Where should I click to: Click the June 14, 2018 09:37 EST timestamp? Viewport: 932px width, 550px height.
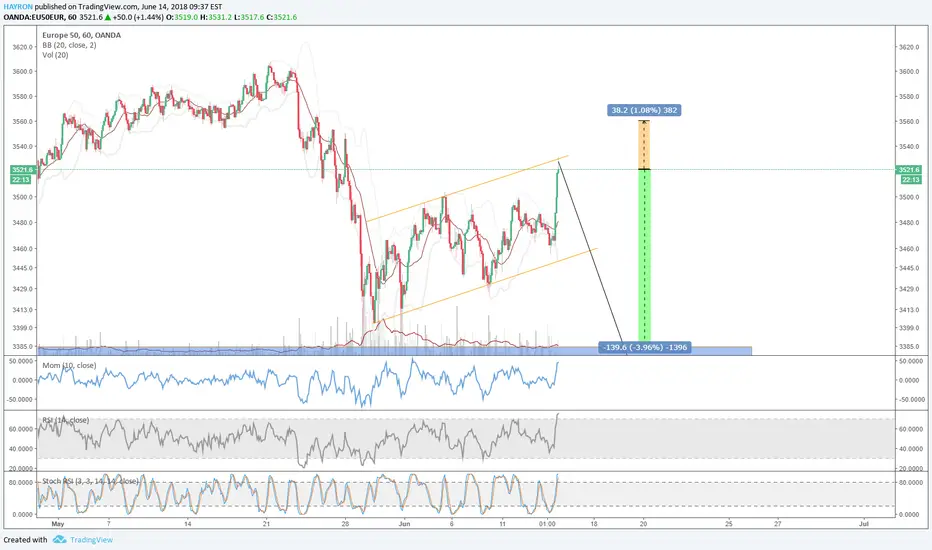181,7
